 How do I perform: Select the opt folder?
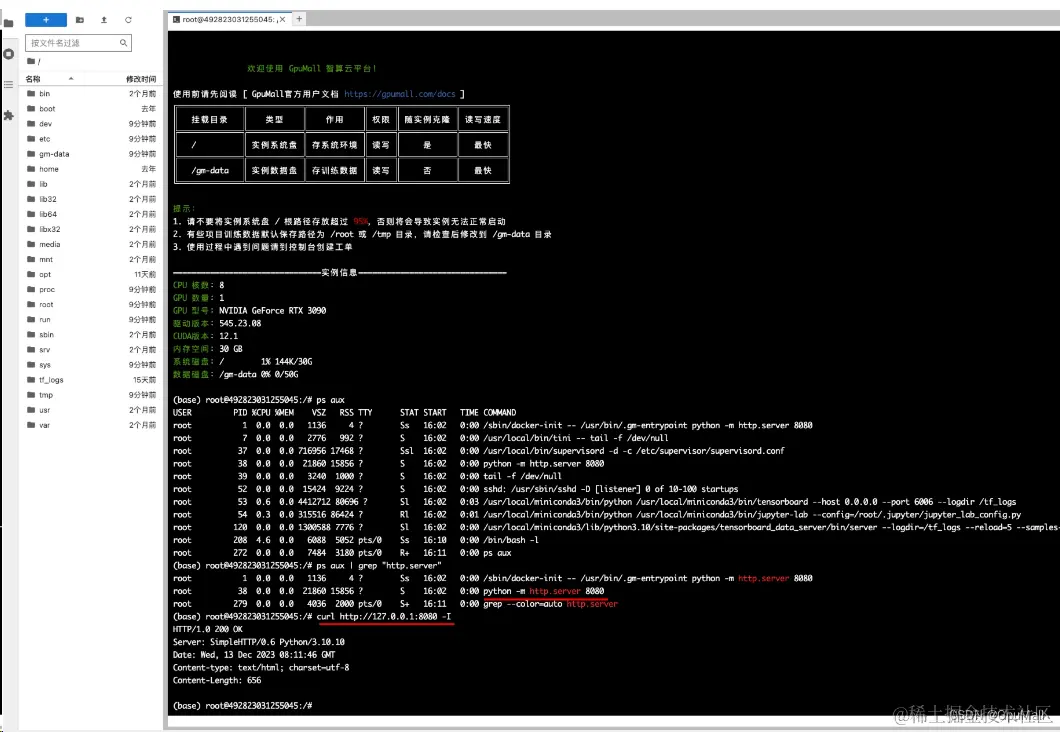[91, 274]
